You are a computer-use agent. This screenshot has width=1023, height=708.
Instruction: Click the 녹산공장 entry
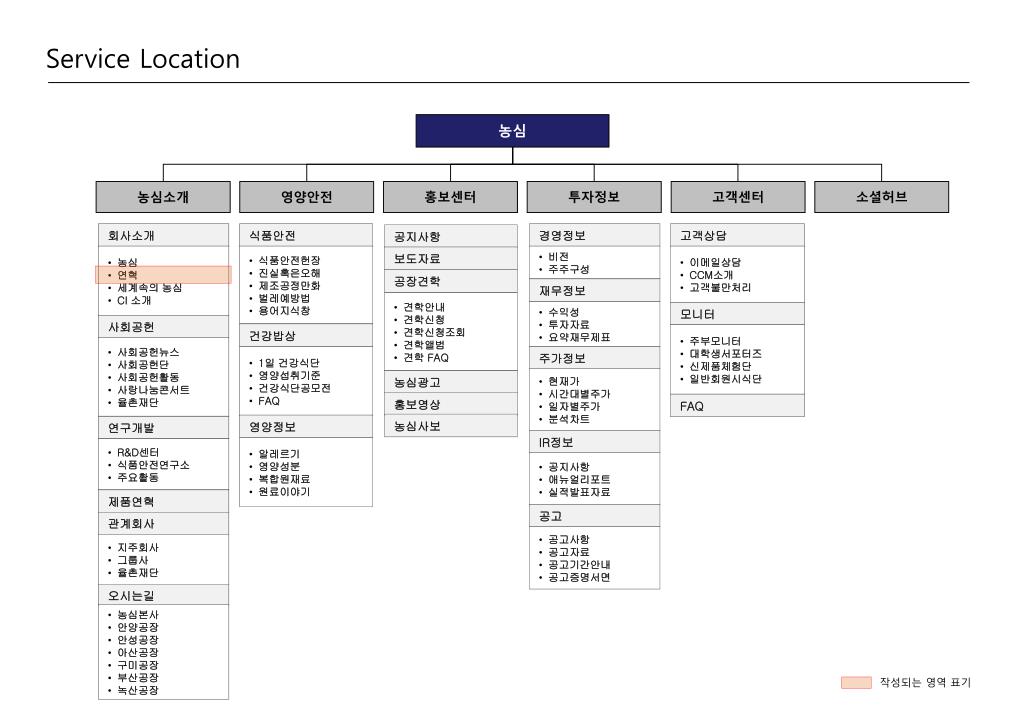click(x=138, y=690)
